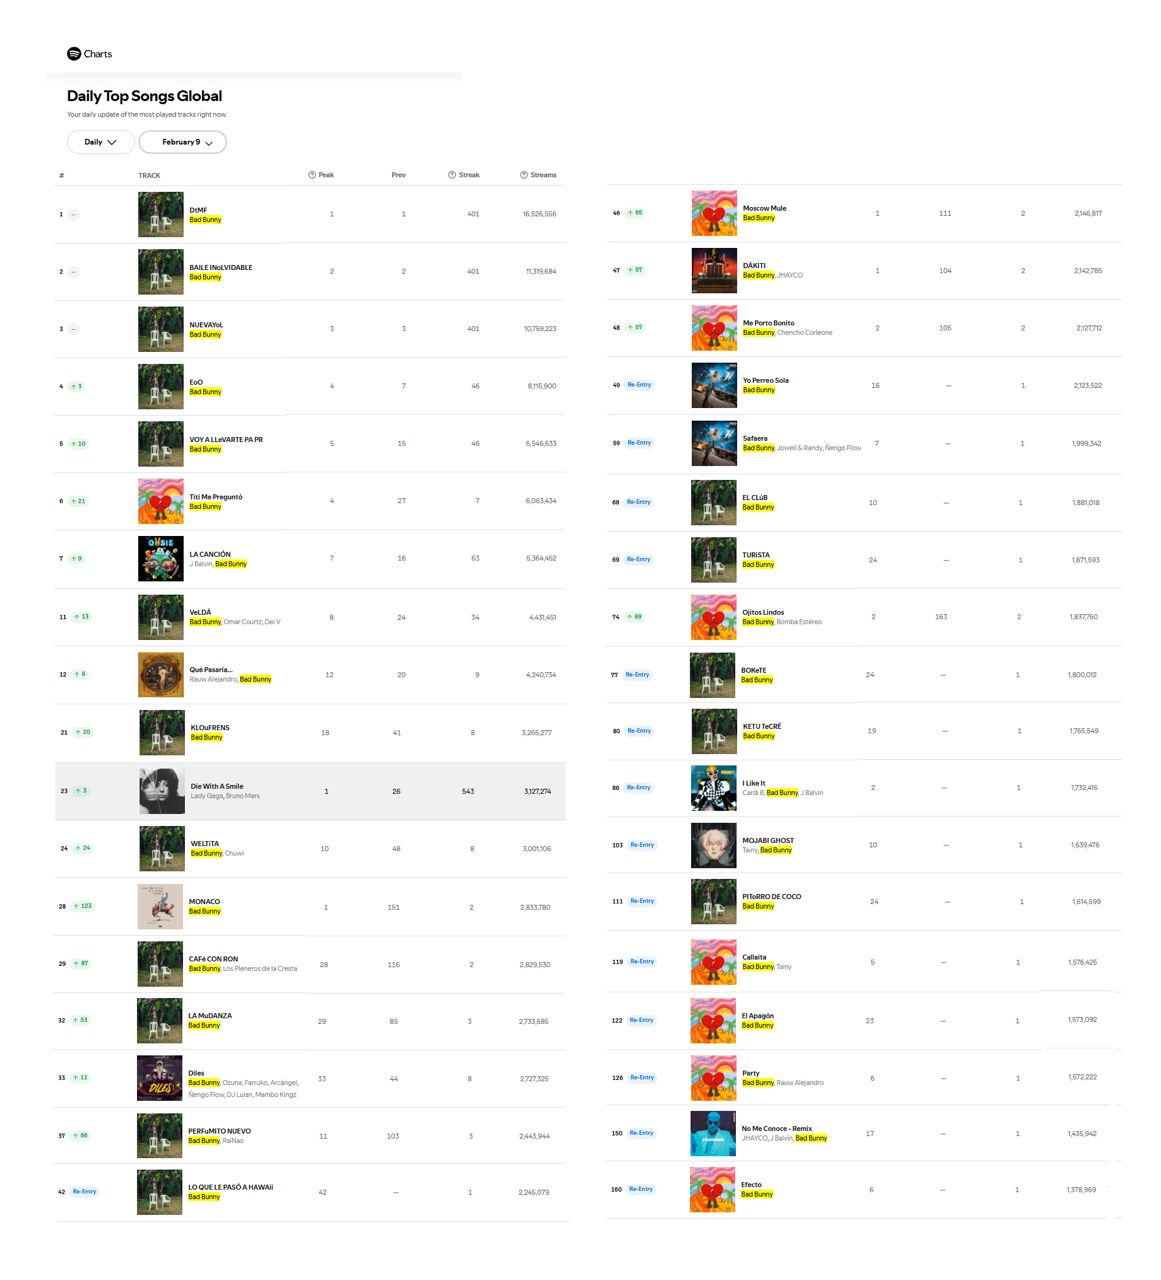The width and height of the screenshot is (1161, 1280).
Task: Open the Die With A Smile album cover
Action: (161, 791)
